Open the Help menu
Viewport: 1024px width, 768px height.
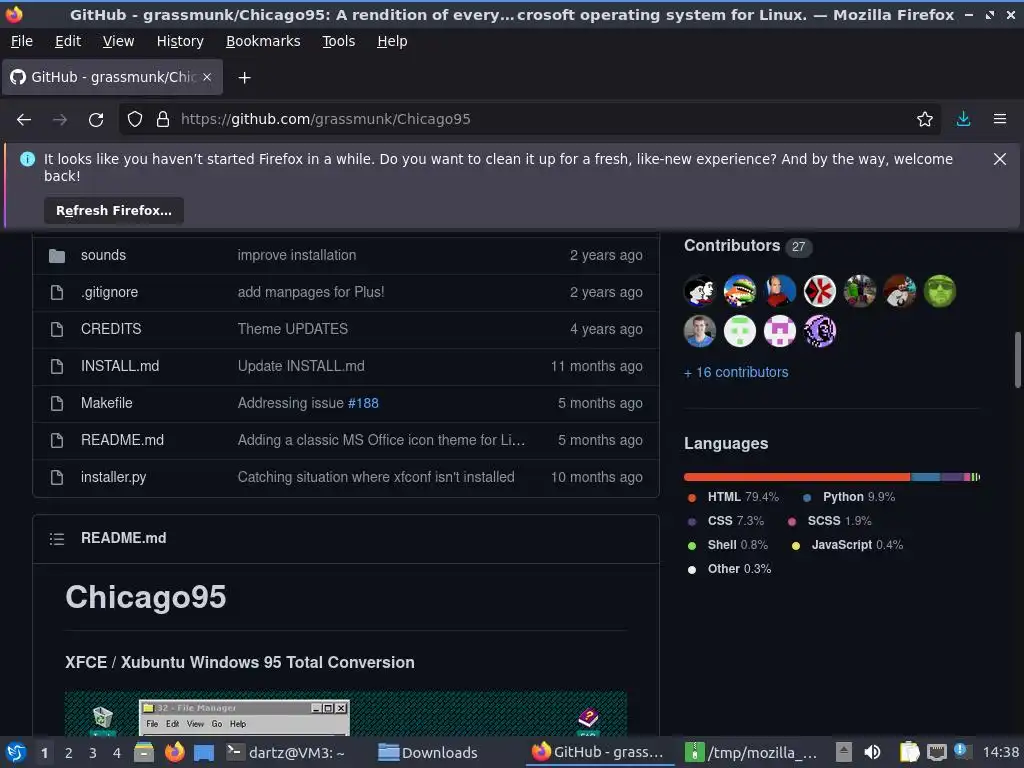(x=392, y=41)
